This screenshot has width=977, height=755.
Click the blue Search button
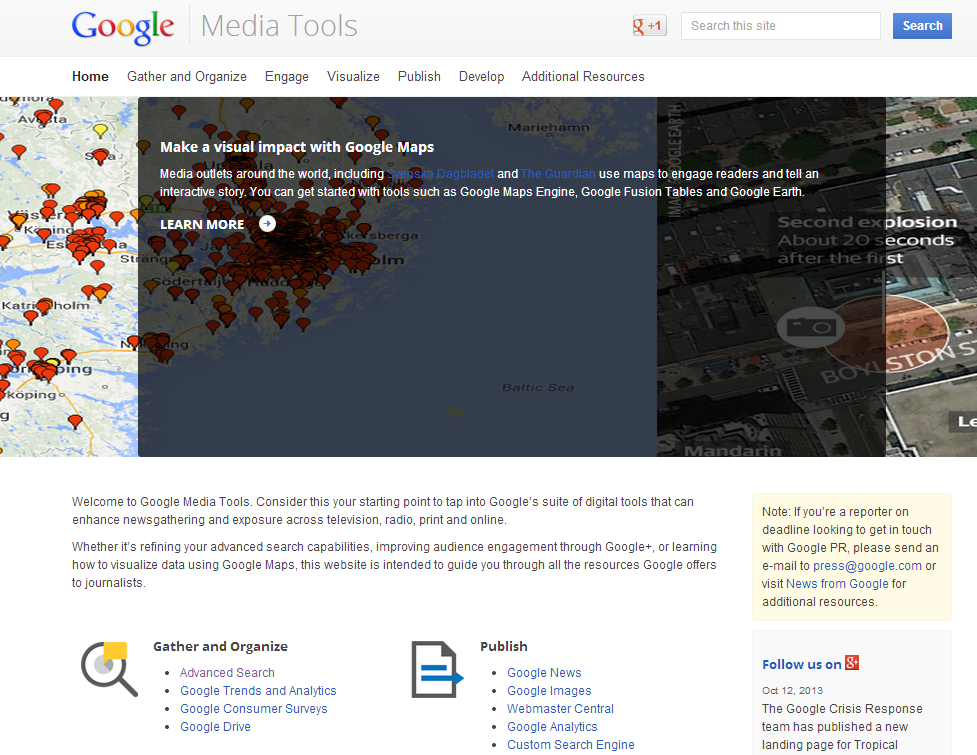(922, 26)
